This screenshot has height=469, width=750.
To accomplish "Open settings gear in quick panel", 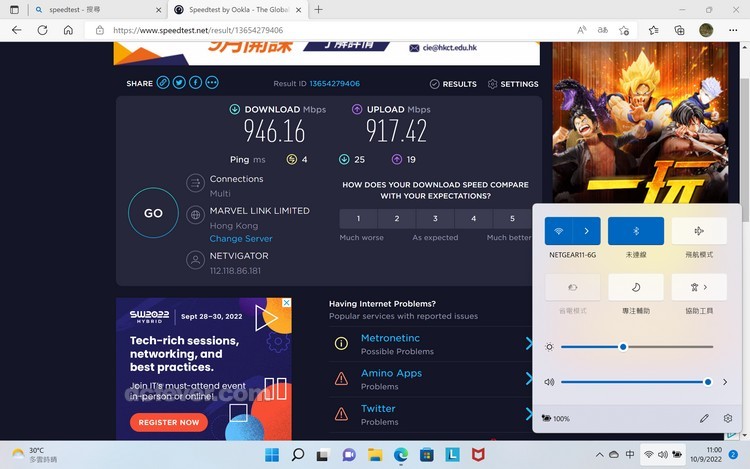I will click(x=728, y=419).
